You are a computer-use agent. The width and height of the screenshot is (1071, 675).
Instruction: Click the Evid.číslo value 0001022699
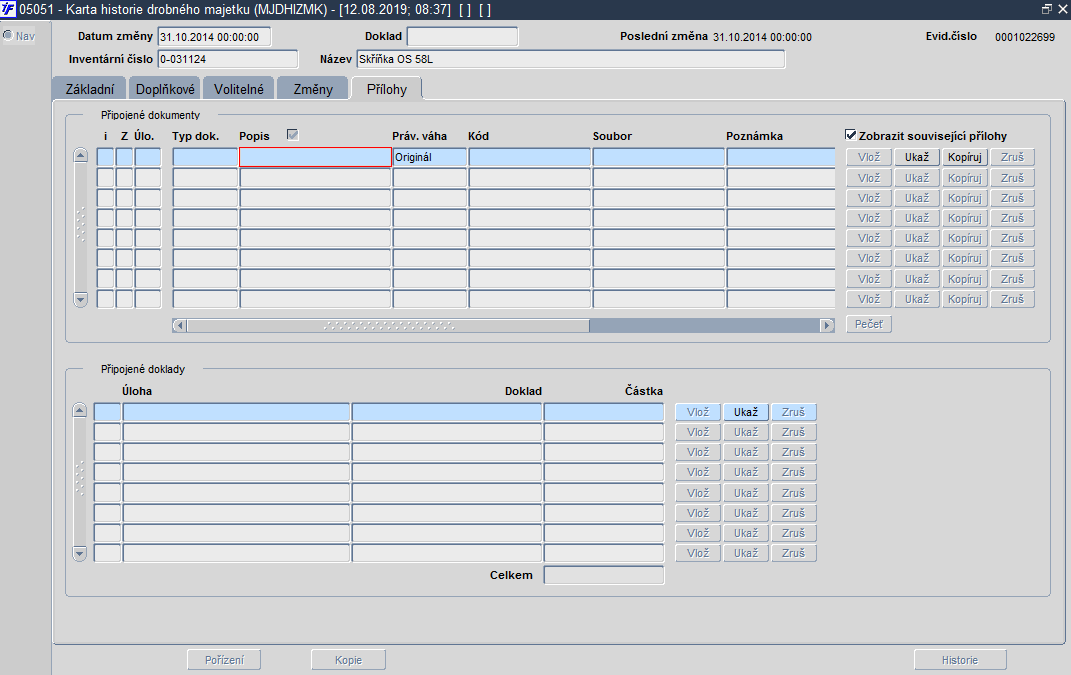click(x=1025, y=37)
